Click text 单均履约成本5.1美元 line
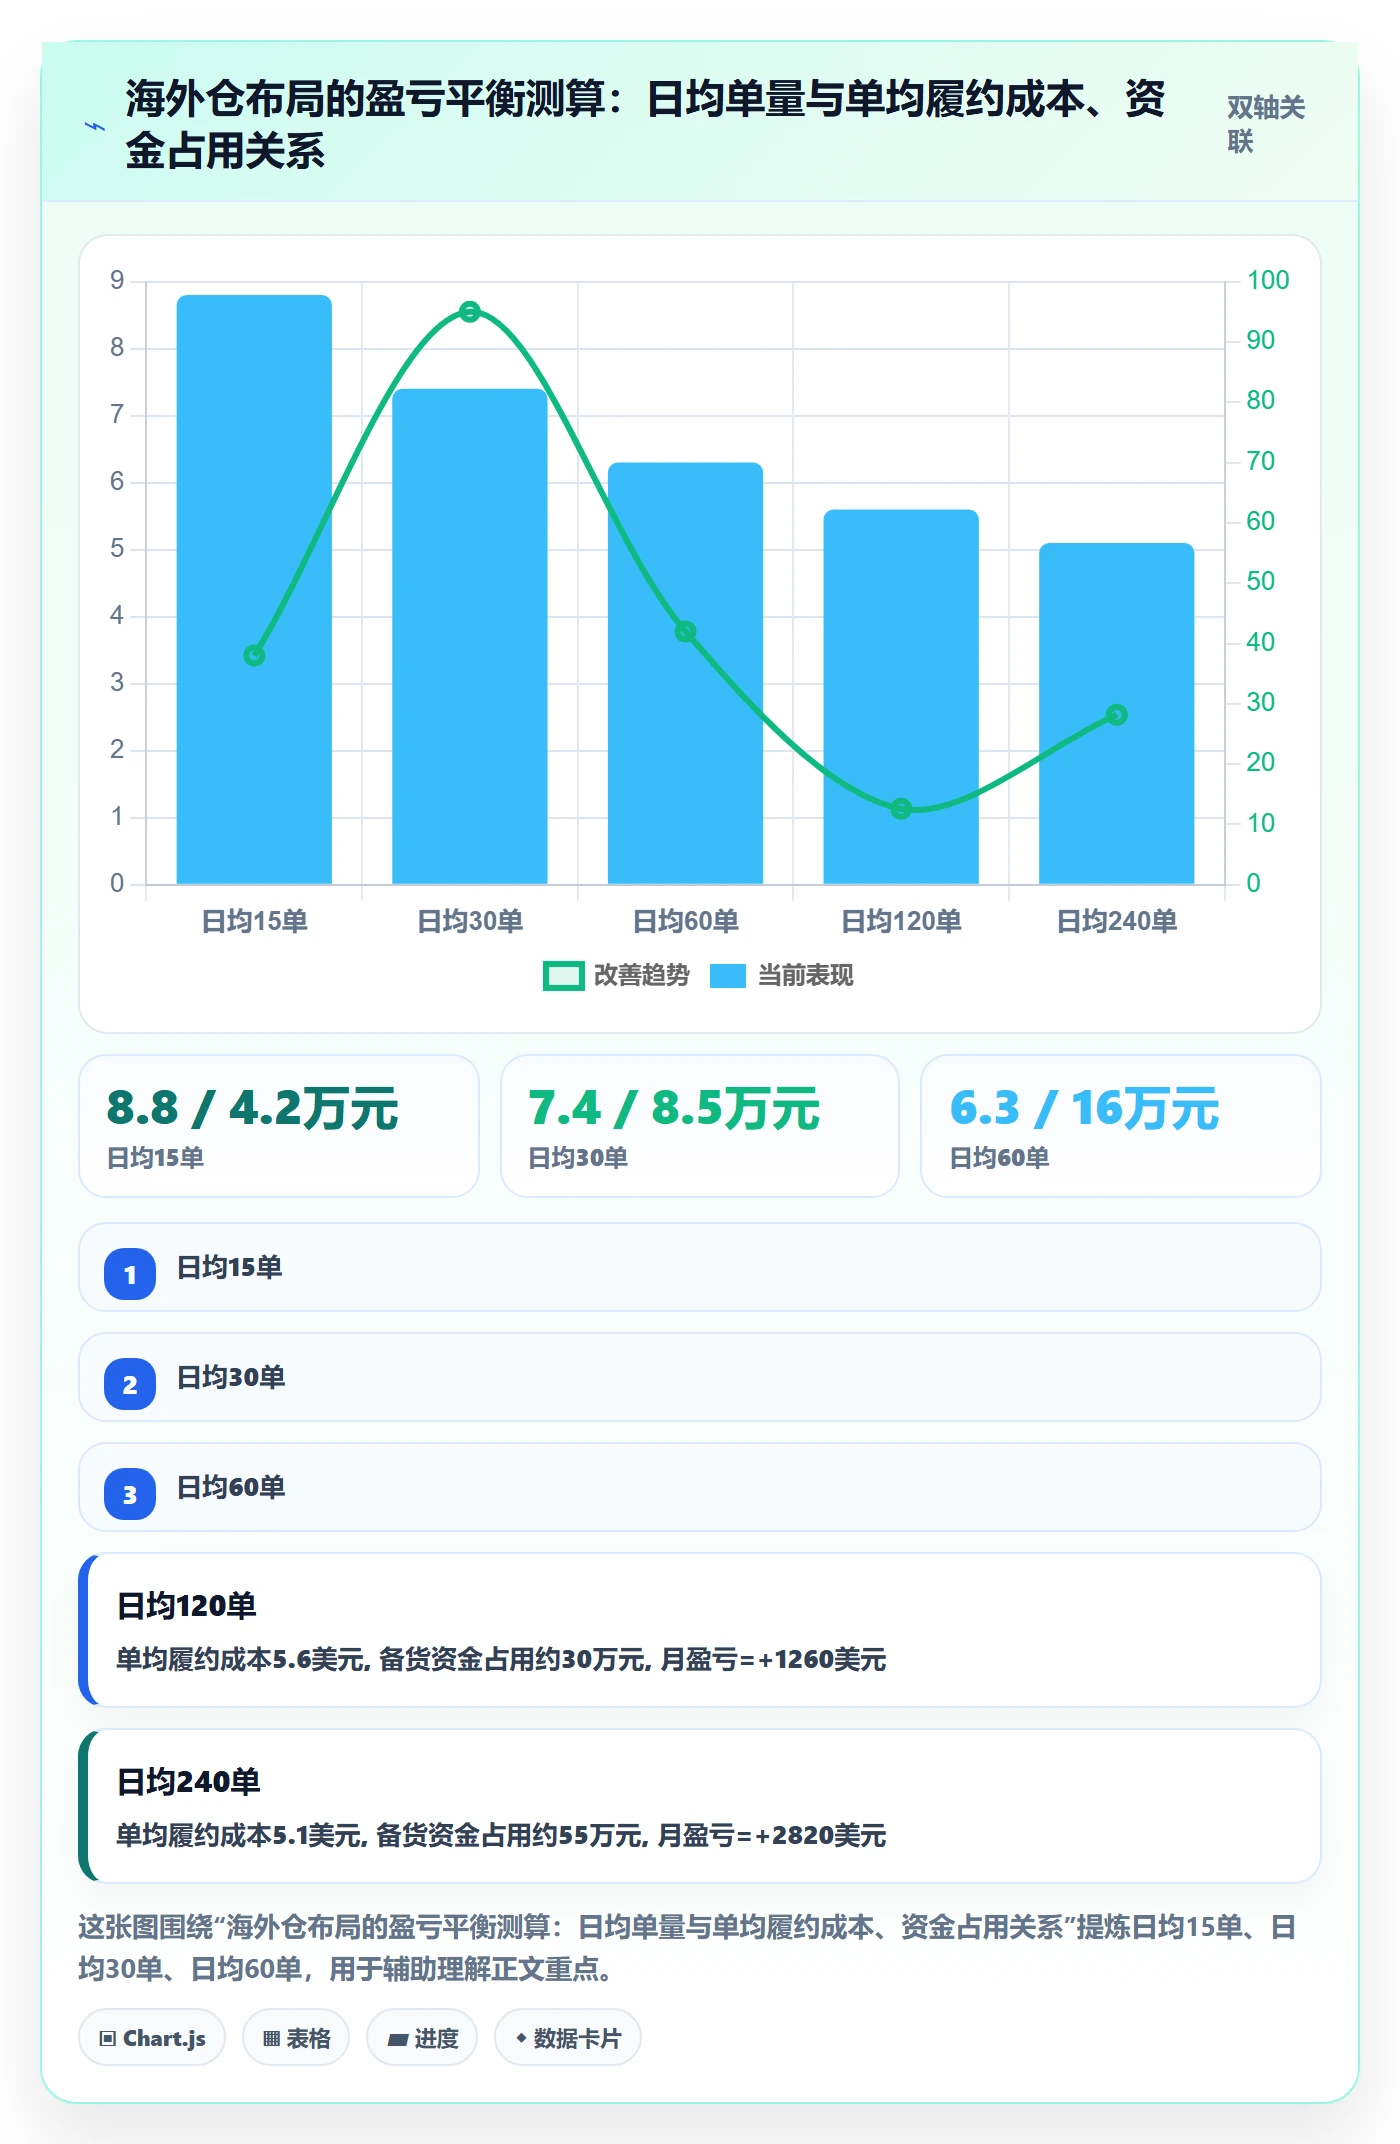This screenshot has height=2144, width=1400. (x=501, y=1835)
